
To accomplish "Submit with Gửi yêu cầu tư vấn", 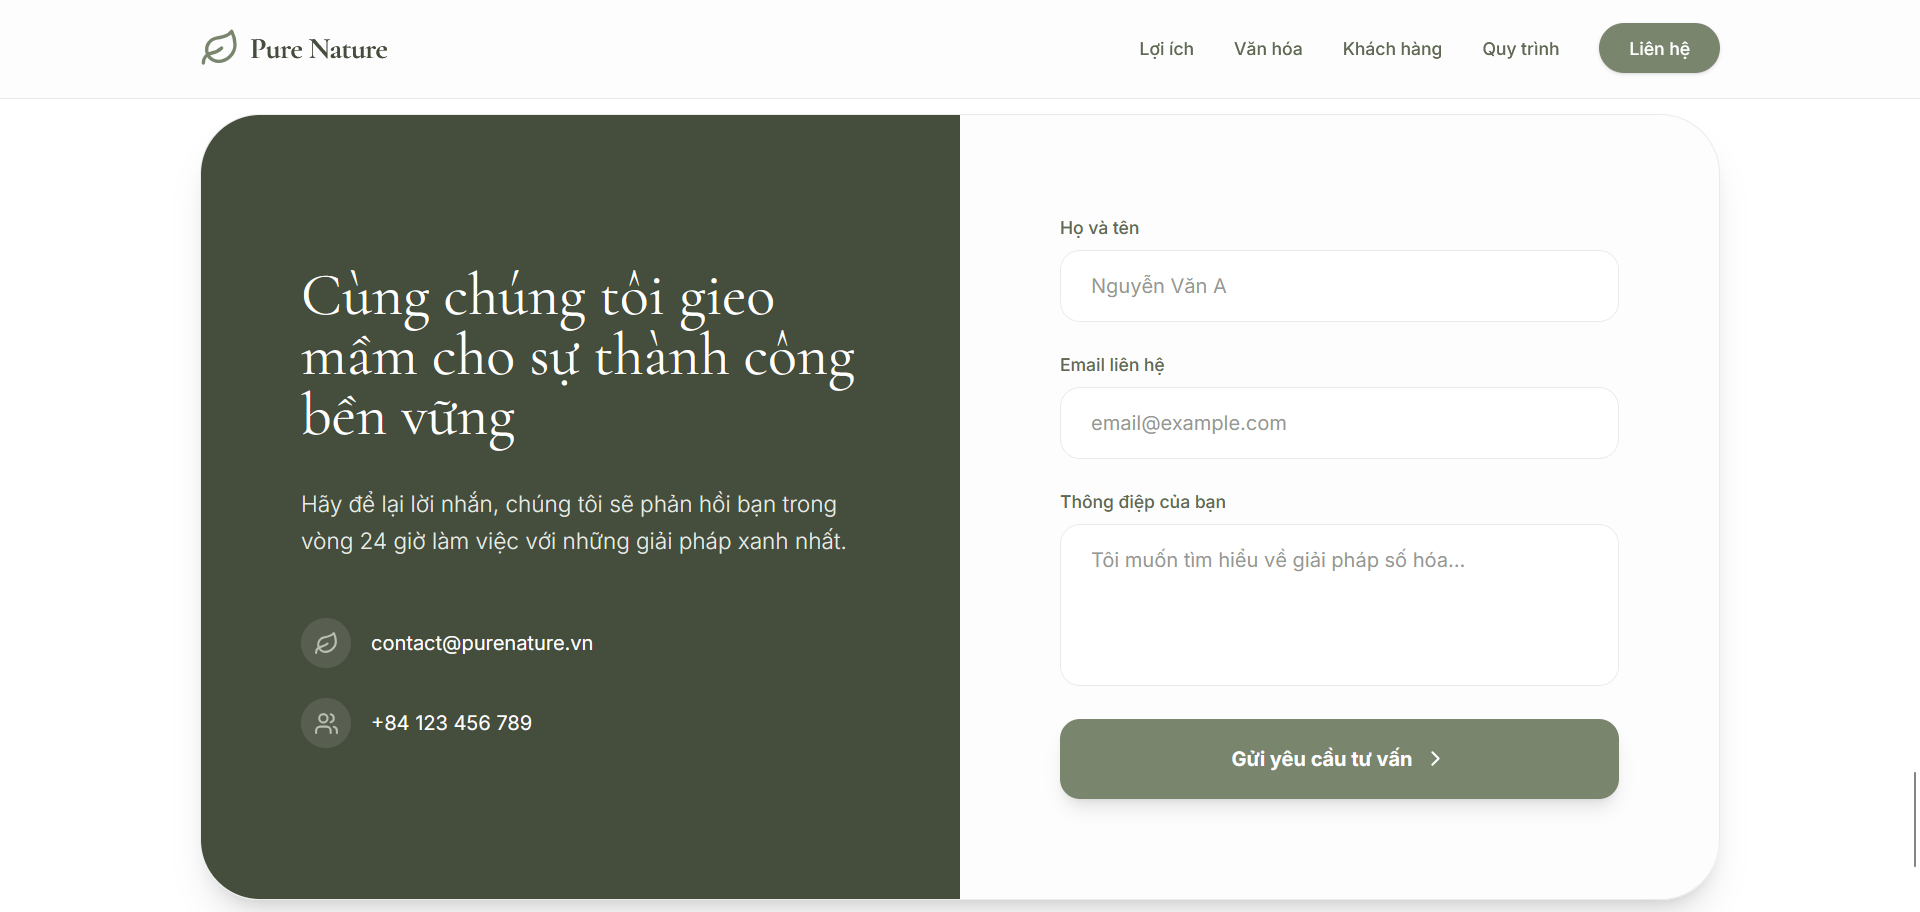I will 1339,759.
